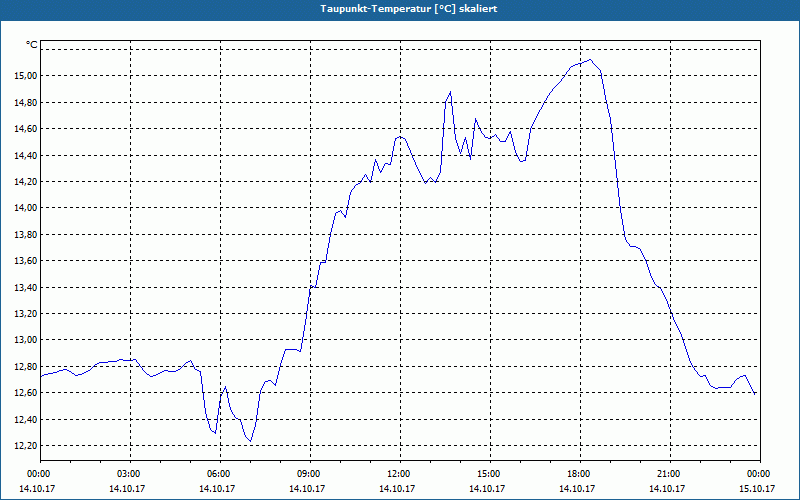Select the 03:00 time label
This screenshot has height=500, width=800.
[x=130, y=474]
